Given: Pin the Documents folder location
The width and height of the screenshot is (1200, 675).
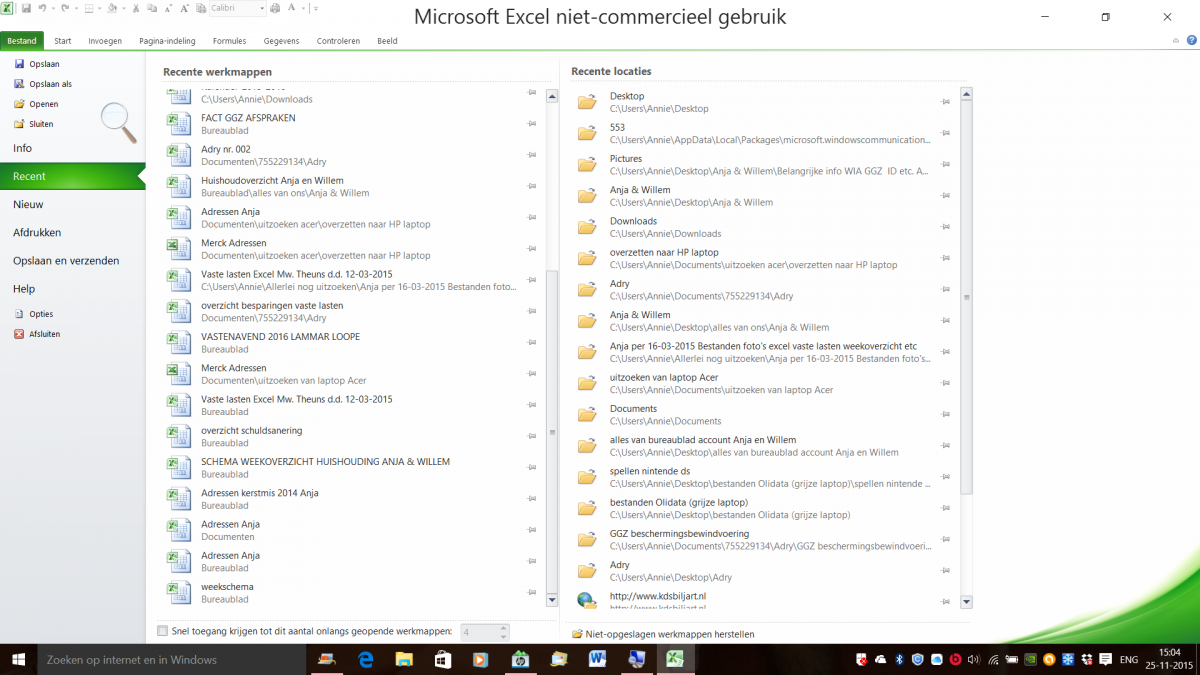Looking at the screenshot, I should [945, 414].
